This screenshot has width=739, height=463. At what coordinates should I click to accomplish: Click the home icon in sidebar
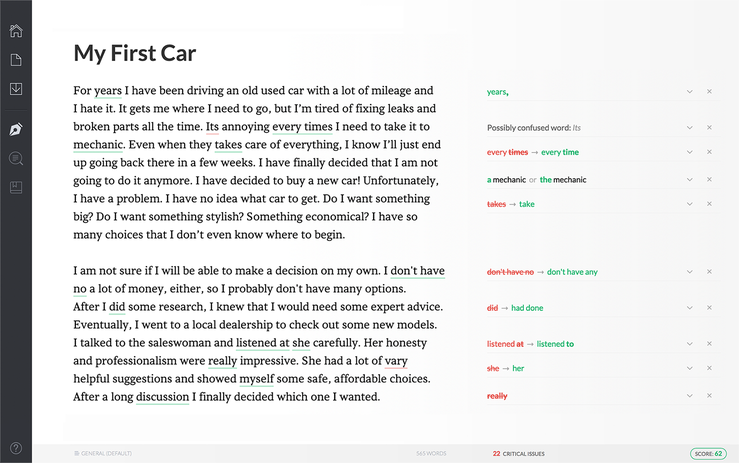[16, 30]
